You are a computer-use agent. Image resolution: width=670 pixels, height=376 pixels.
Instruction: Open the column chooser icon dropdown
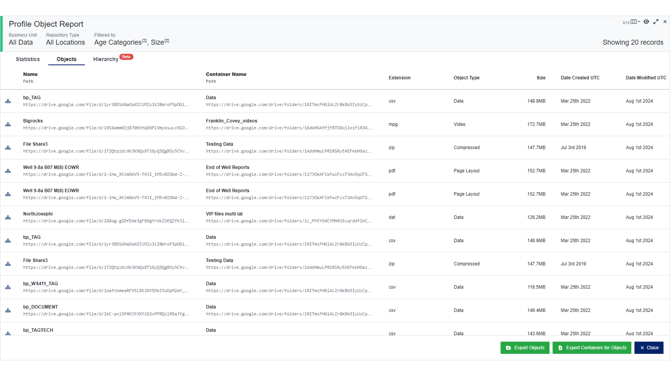[x=635, y=22]
